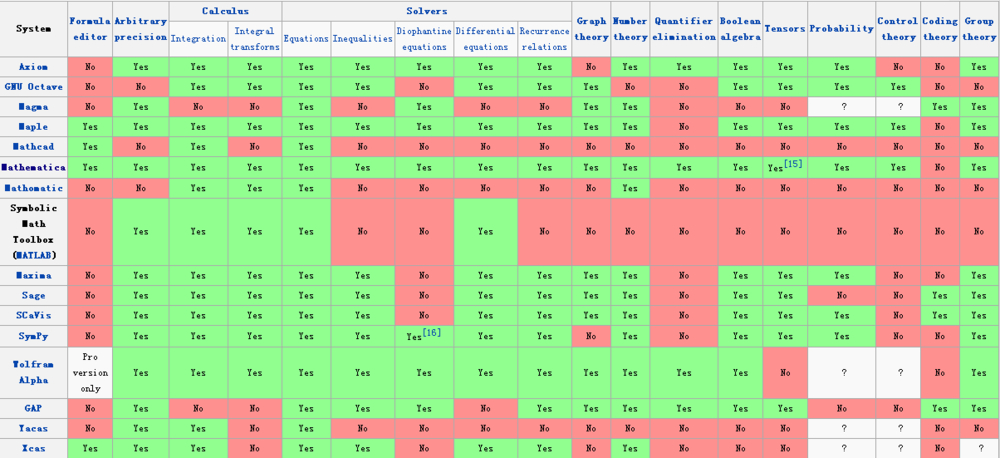Image resolution: width=1000 pixels, height=458 pixels.
Task: Click the '?' Probability cell in Wolfram Alpha row
Action: pyautogui.click(x=841, y=373)
